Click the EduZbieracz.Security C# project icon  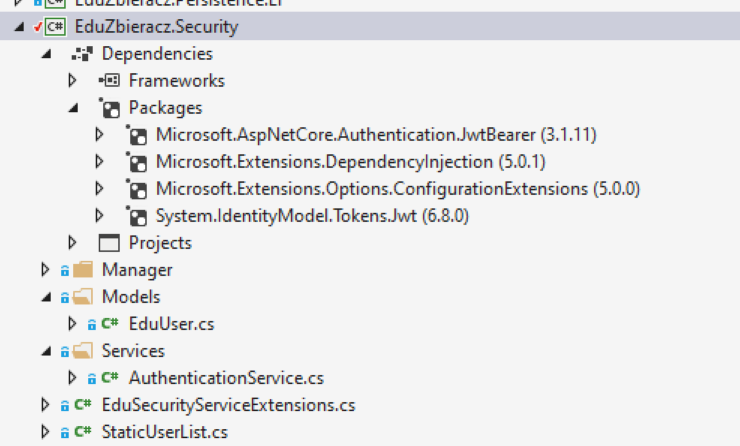(55, 26)
